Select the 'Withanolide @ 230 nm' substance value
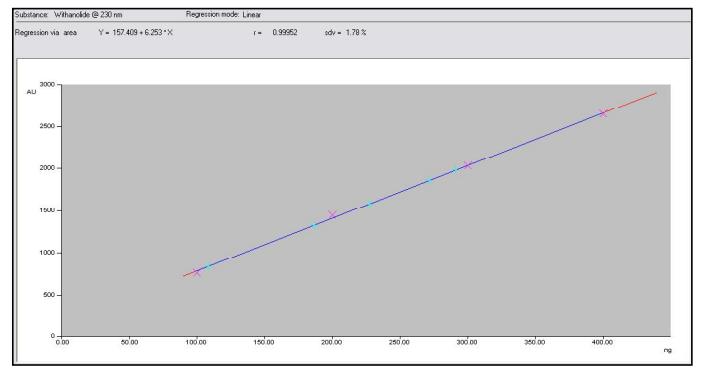 pos(88,14)
